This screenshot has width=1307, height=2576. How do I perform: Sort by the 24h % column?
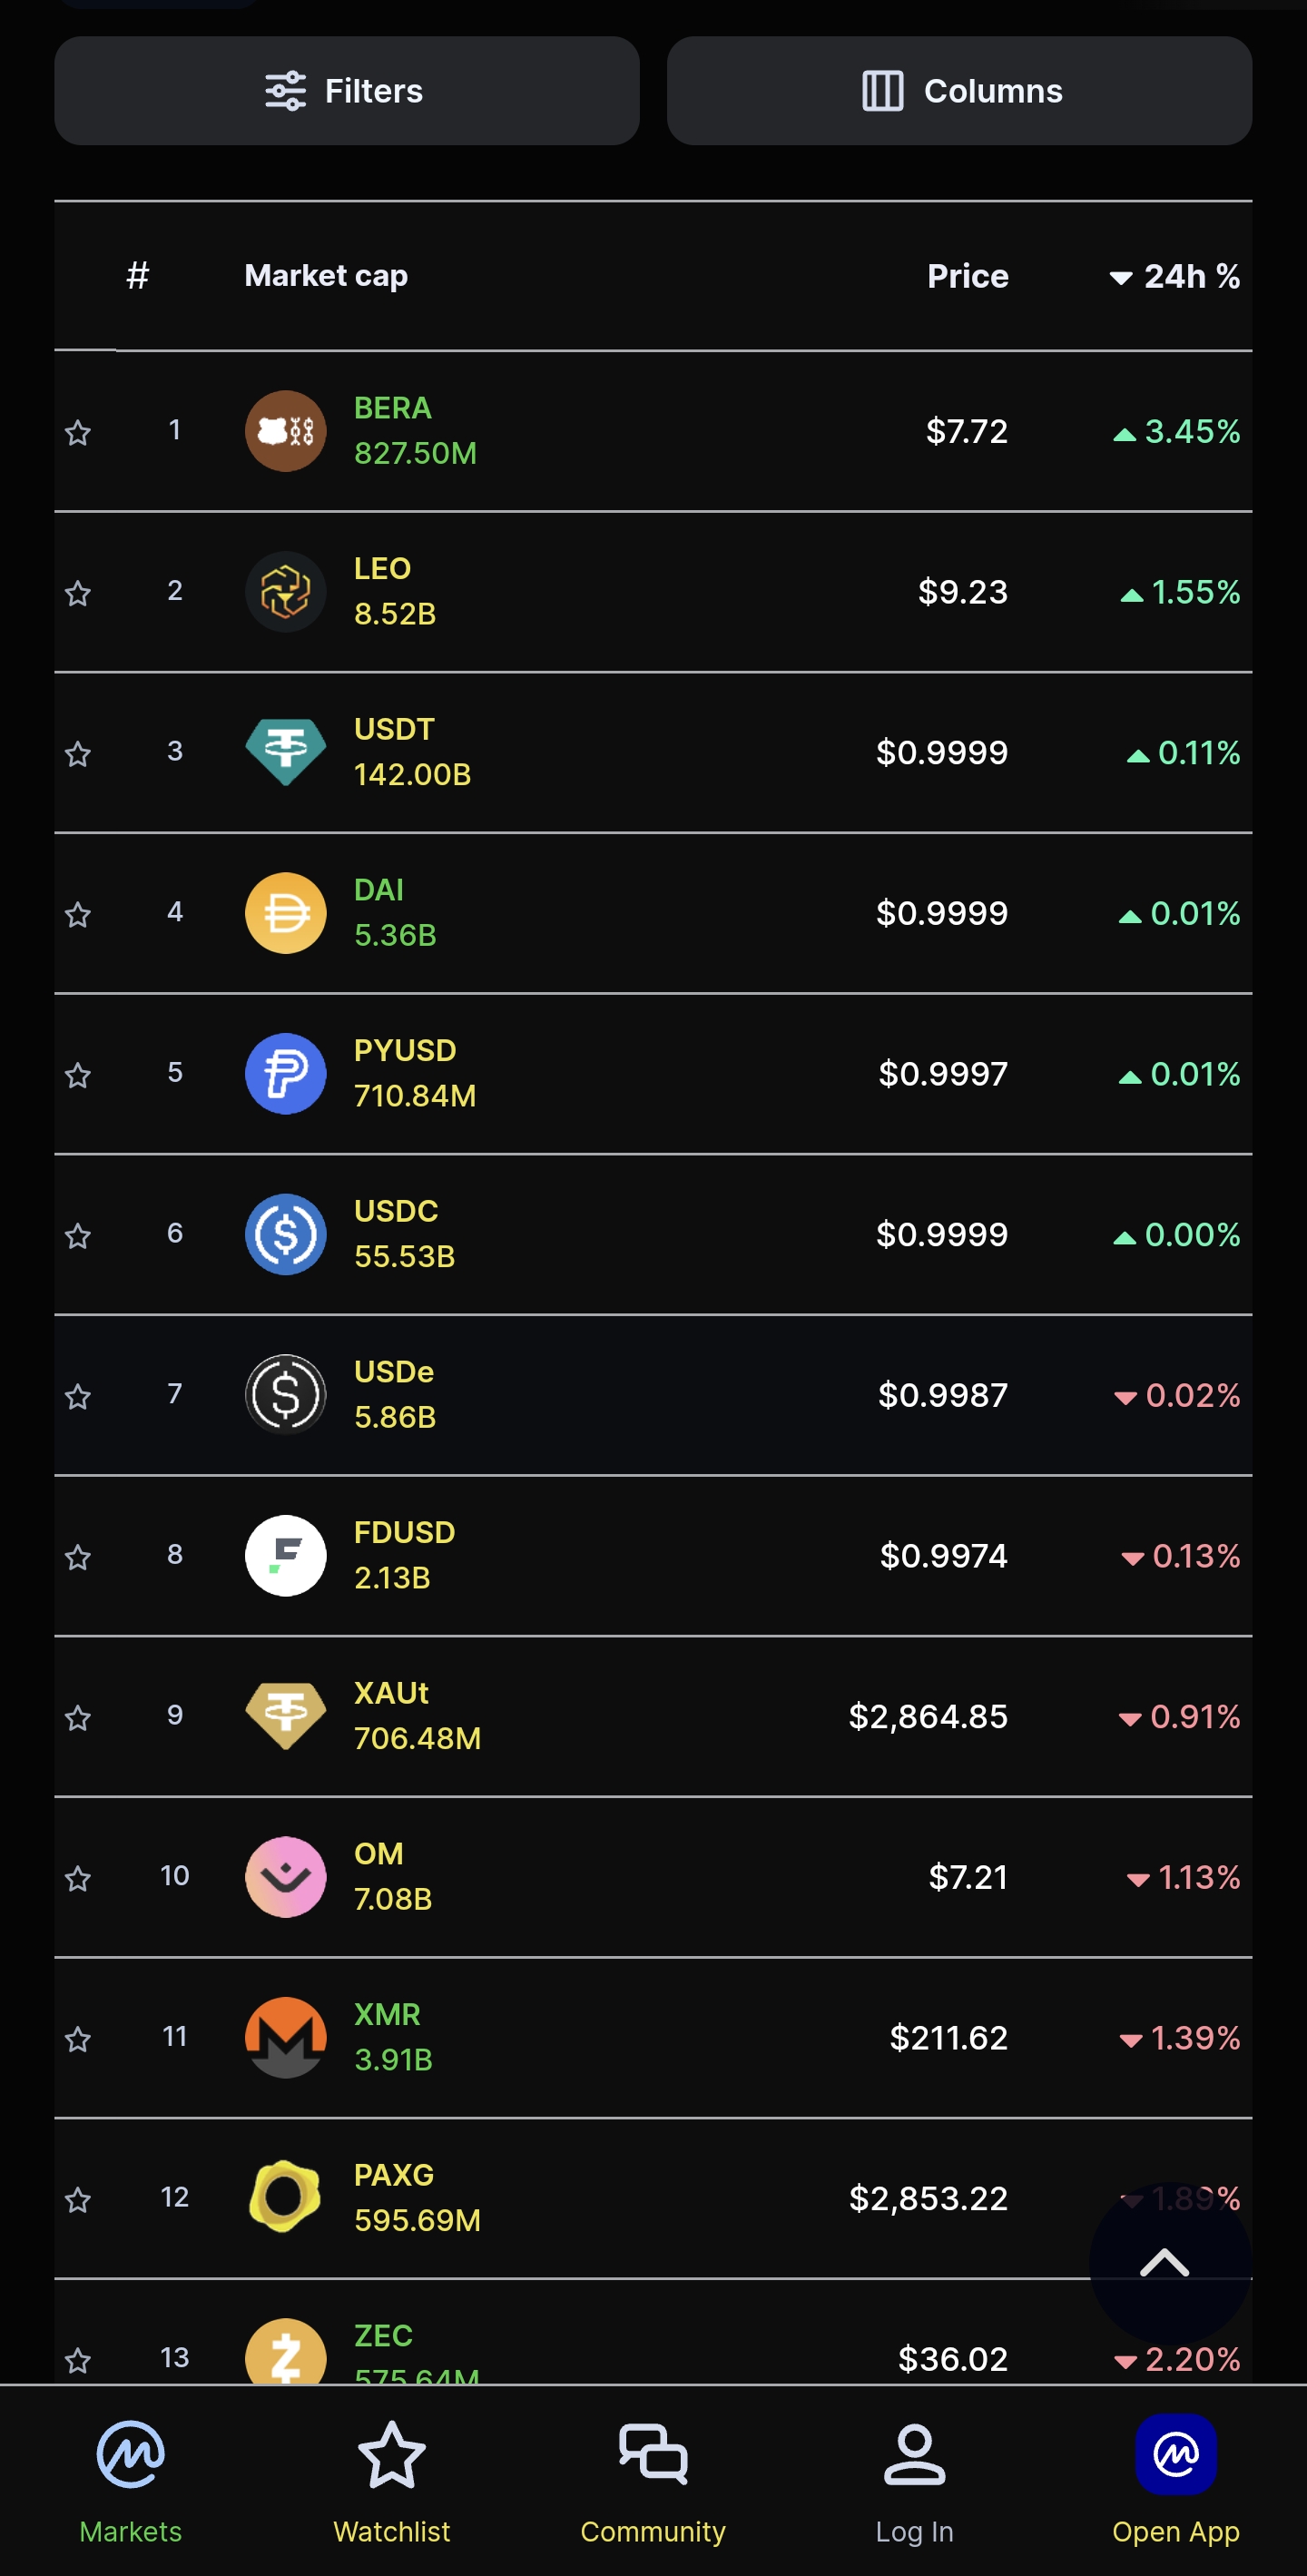click(1176, 276)
